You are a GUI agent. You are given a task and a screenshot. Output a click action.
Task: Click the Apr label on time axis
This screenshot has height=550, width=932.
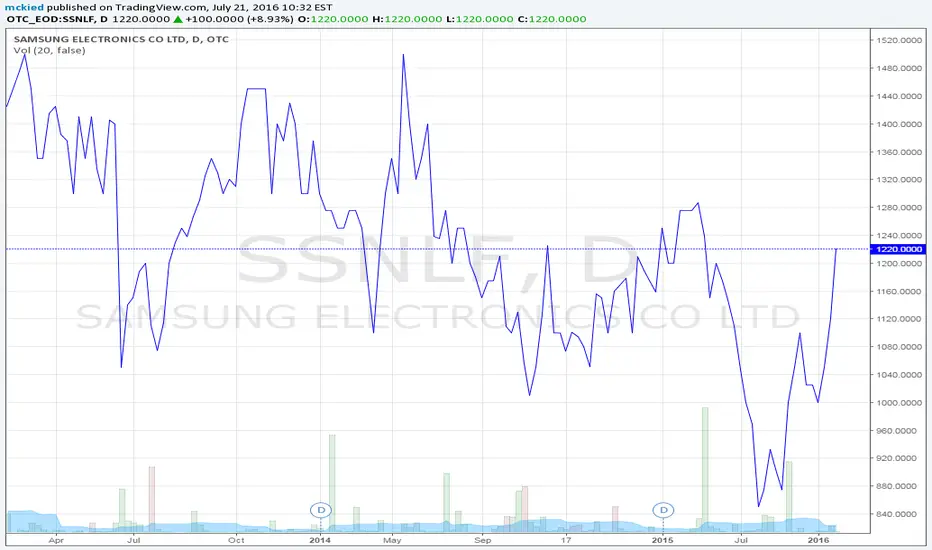click(x=56, y=540)
